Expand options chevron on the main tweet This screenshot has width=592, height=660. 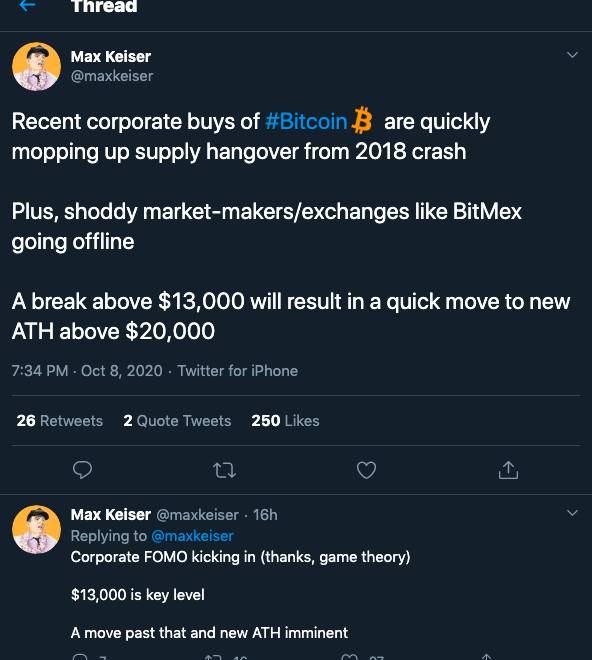[572, 55]
